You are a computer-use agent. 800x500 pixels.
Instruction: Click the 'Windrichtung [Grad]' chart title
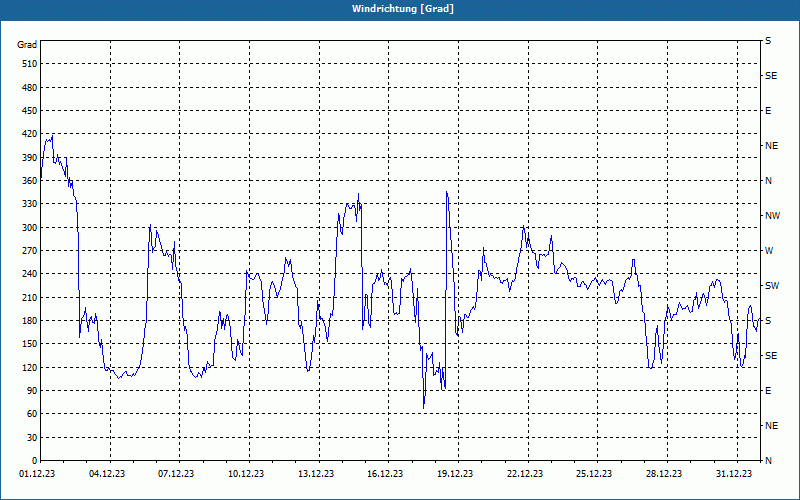403,9
